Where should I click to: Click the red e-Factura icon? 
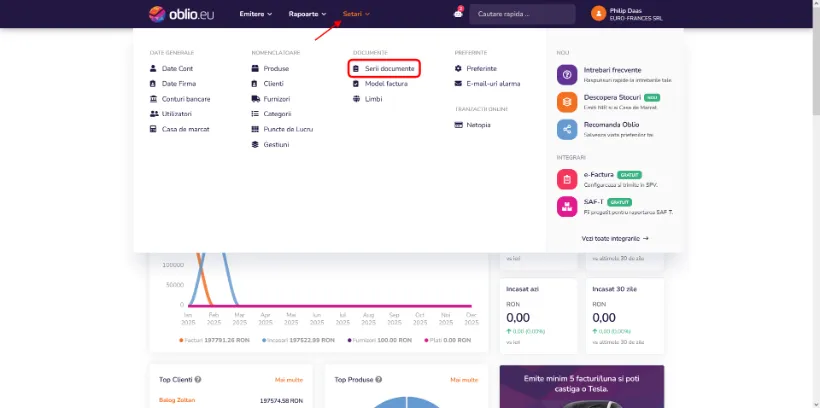(567, 179)
